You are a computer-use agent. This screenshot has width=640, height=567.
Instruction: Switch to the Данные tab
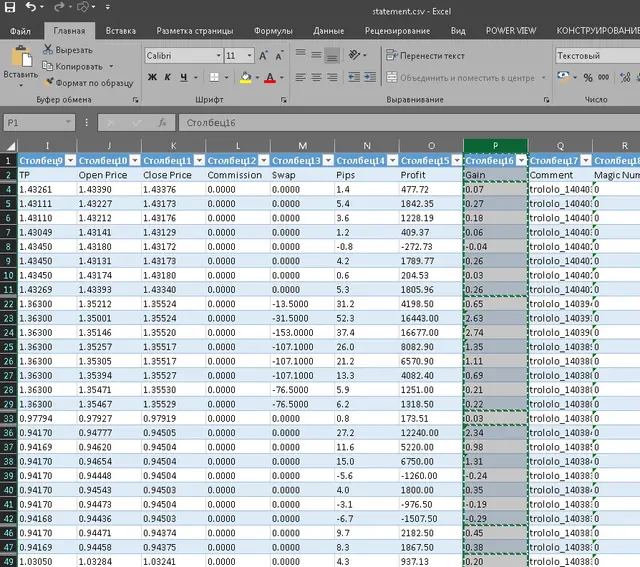point(329,31)
